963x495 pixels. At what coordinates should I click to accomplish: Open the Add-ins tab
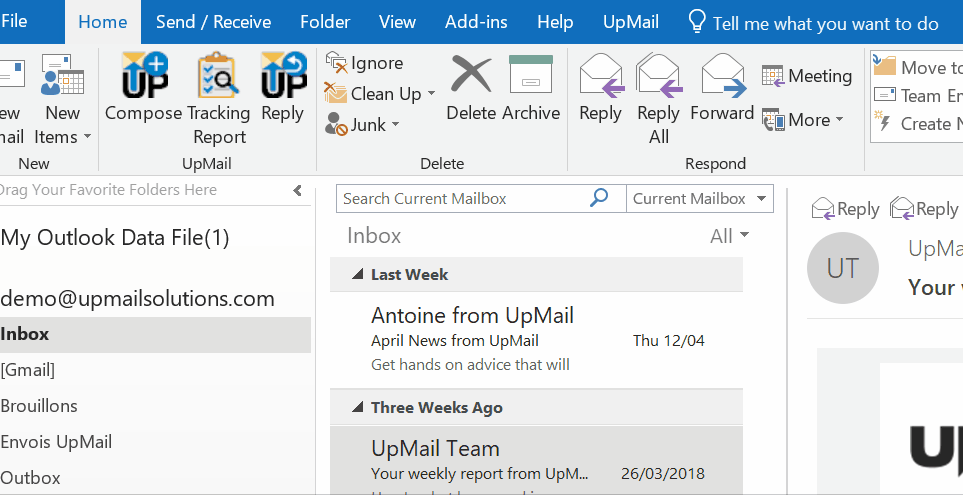point(476,22)
